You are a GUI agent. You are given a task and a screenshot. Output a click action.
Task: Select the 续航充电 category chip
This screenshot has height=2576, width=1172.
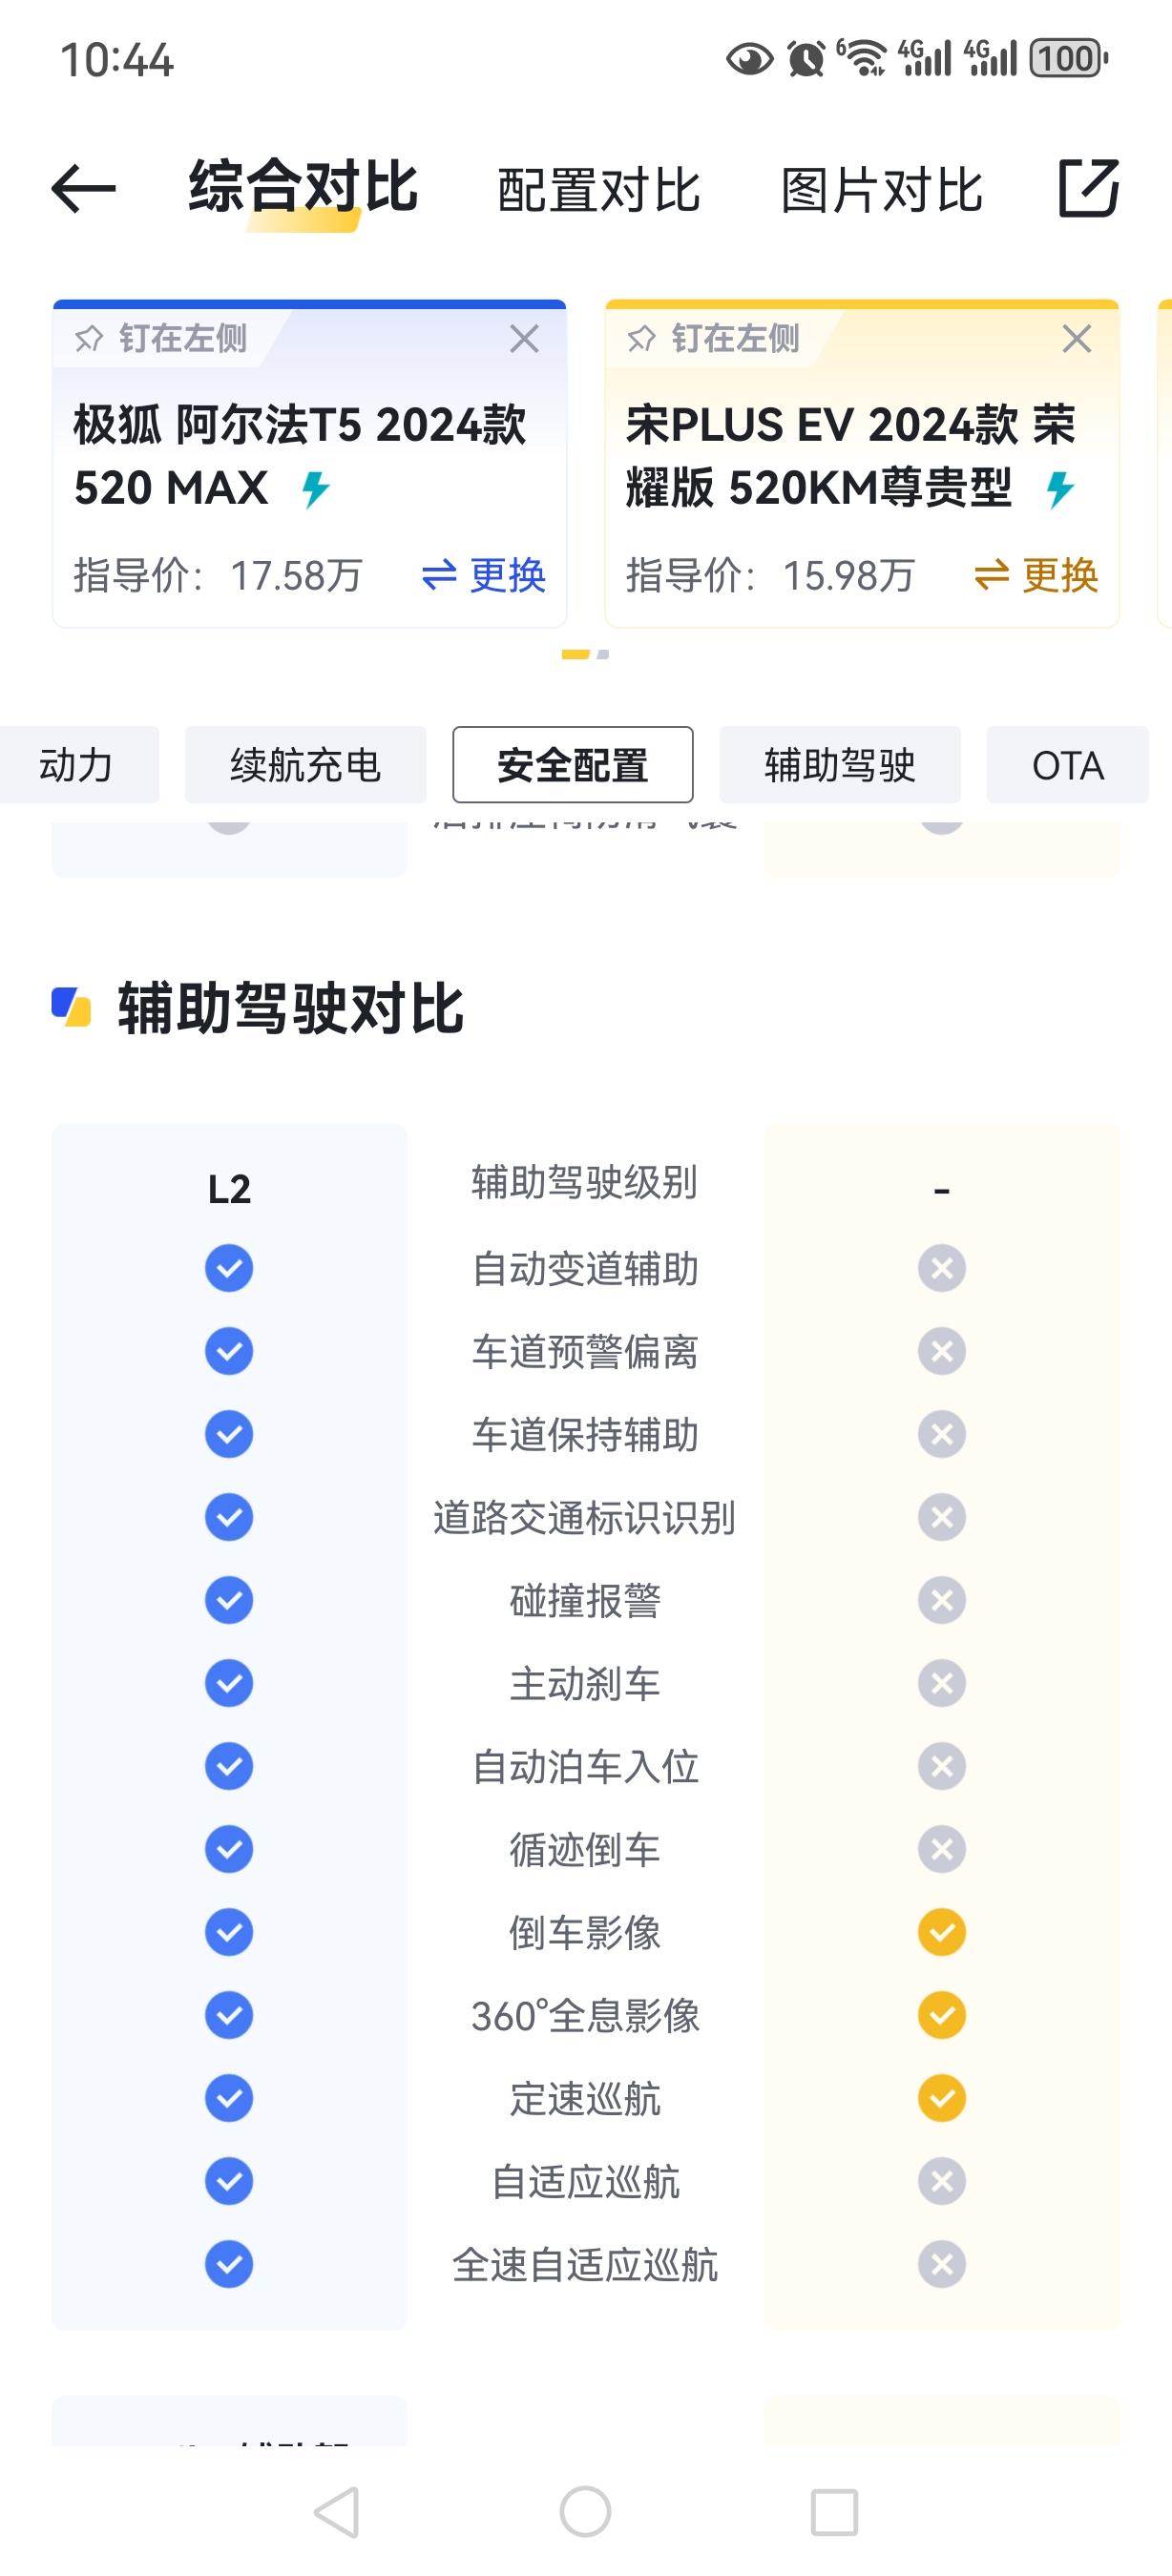coord(305,765)
